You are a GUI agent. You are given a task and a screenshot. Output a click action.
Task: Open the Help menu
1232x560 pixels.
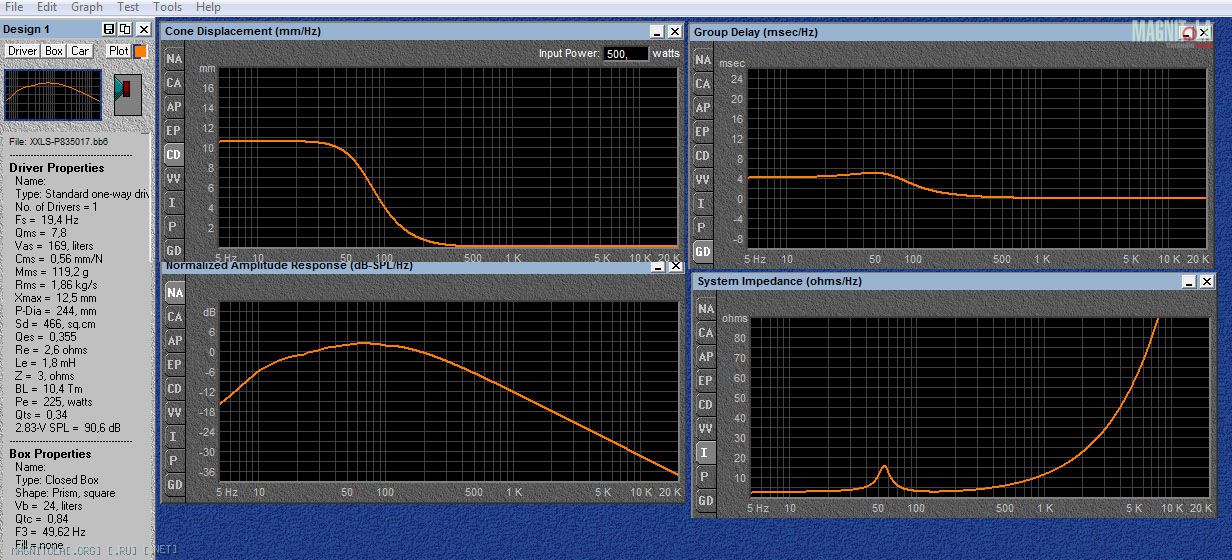pyautogui.click(x=208, y=7)
